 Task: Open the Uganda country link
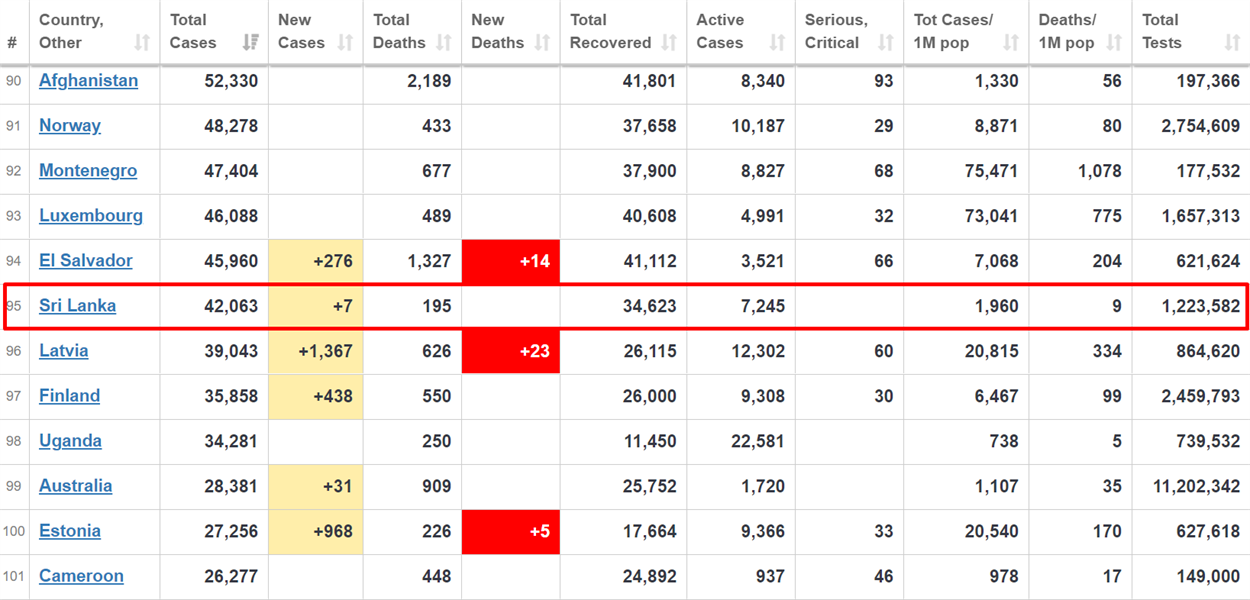pos(70,441)
